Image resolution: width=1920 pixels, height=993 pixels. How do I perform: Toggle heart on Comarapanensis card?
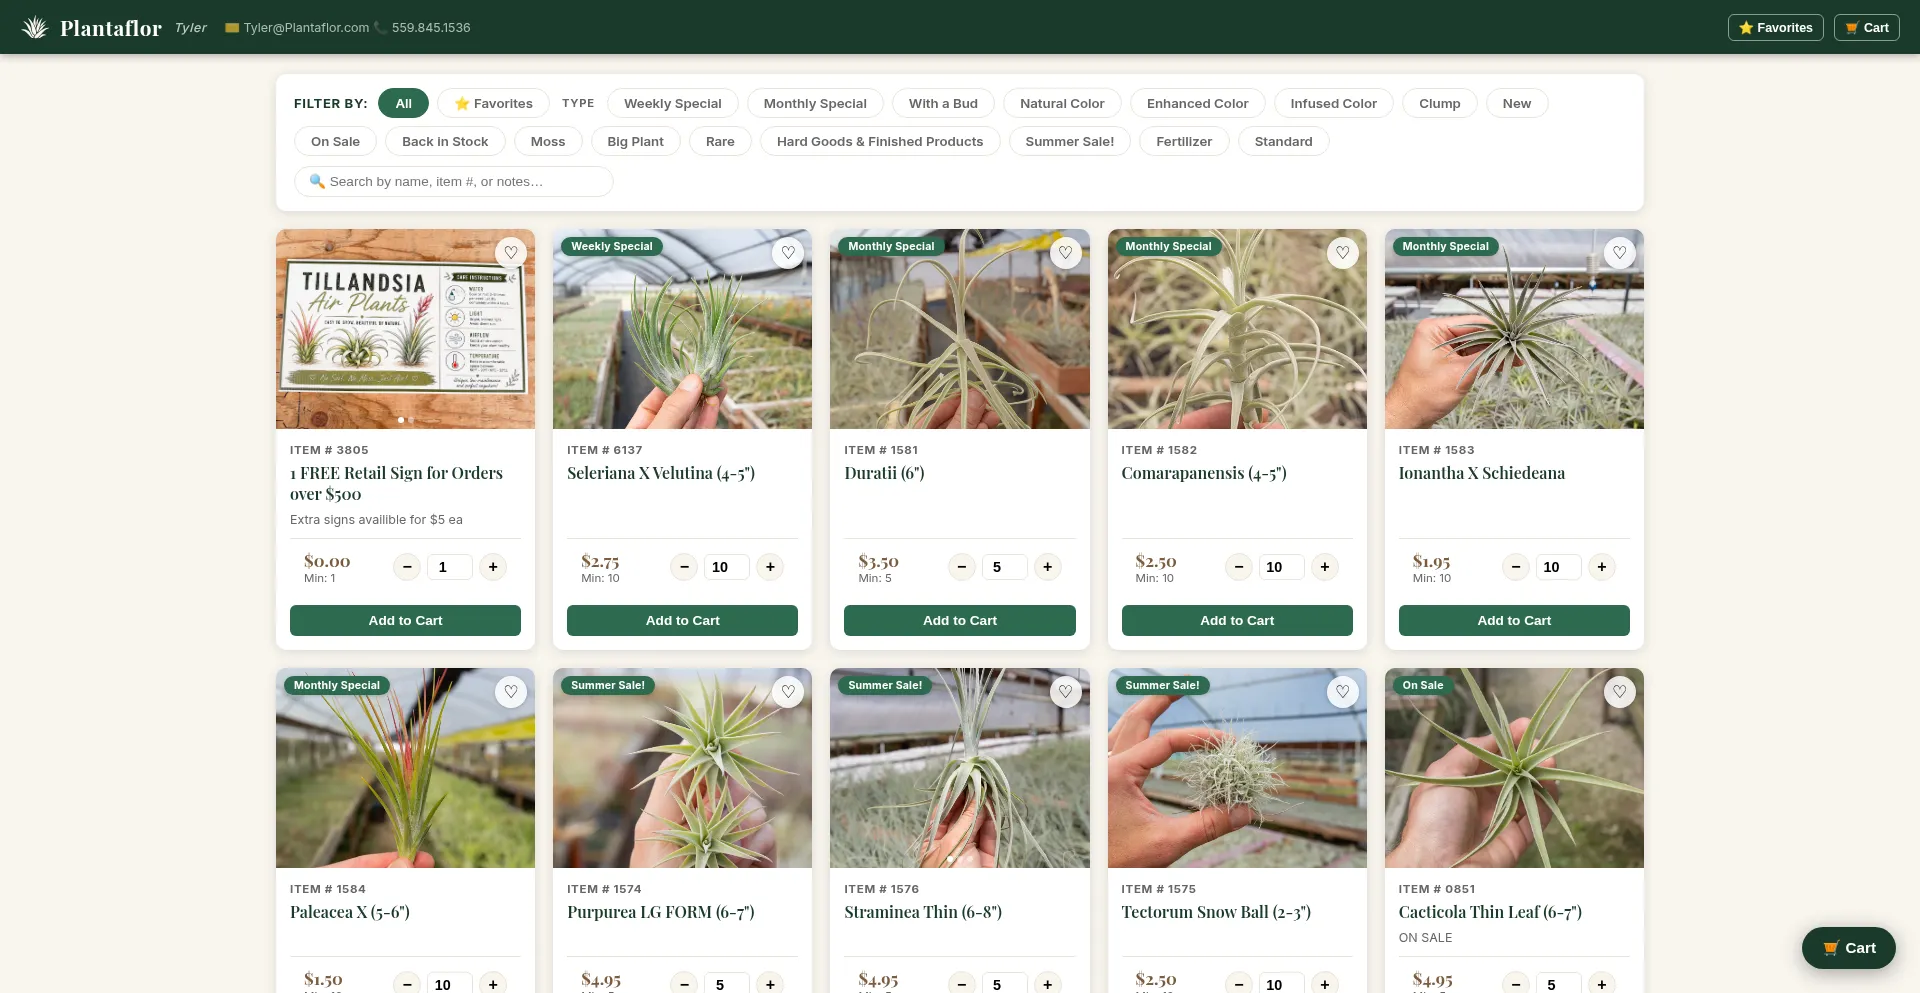coord(1342,253)
